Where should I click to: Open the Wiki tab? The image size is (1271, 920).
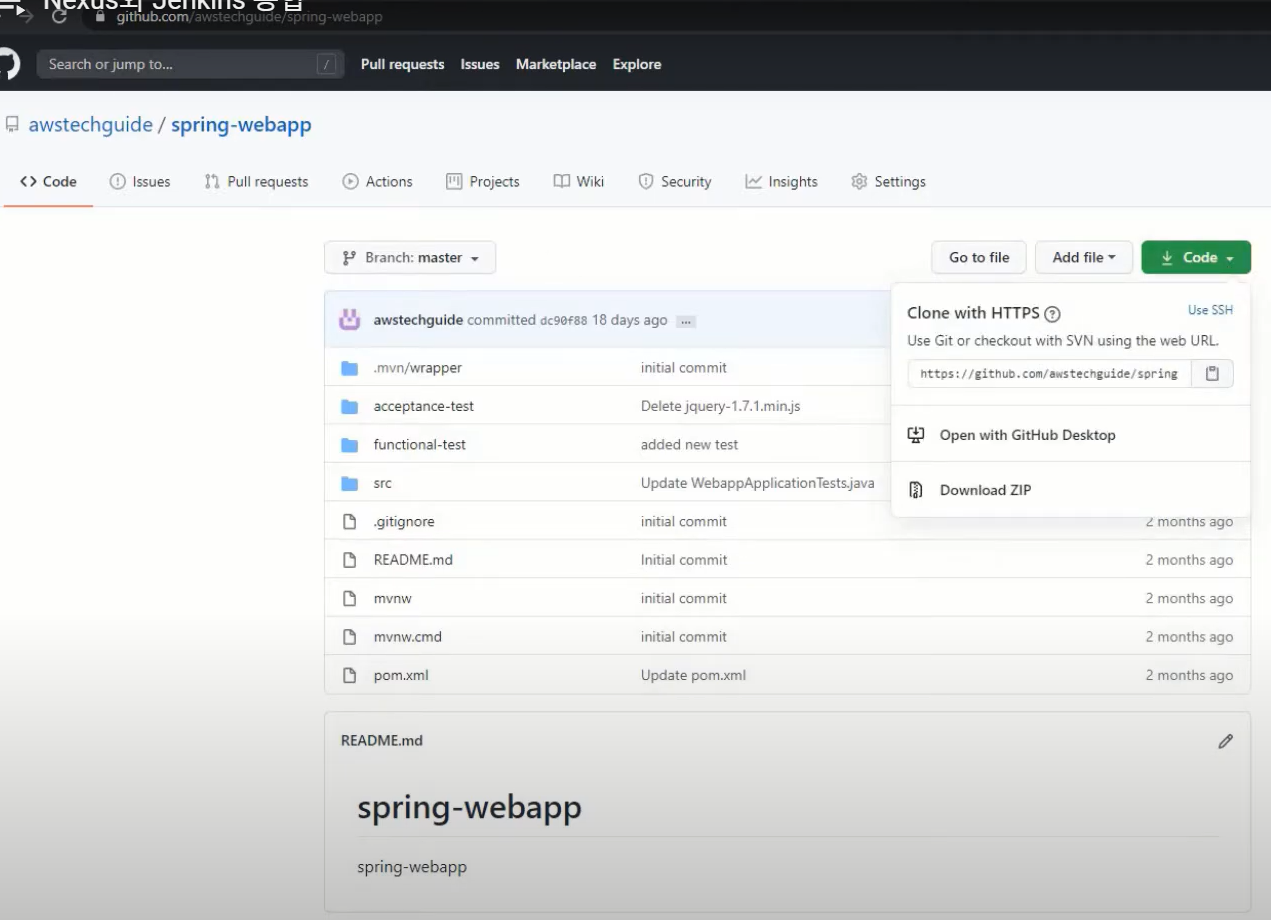[579, 182]
